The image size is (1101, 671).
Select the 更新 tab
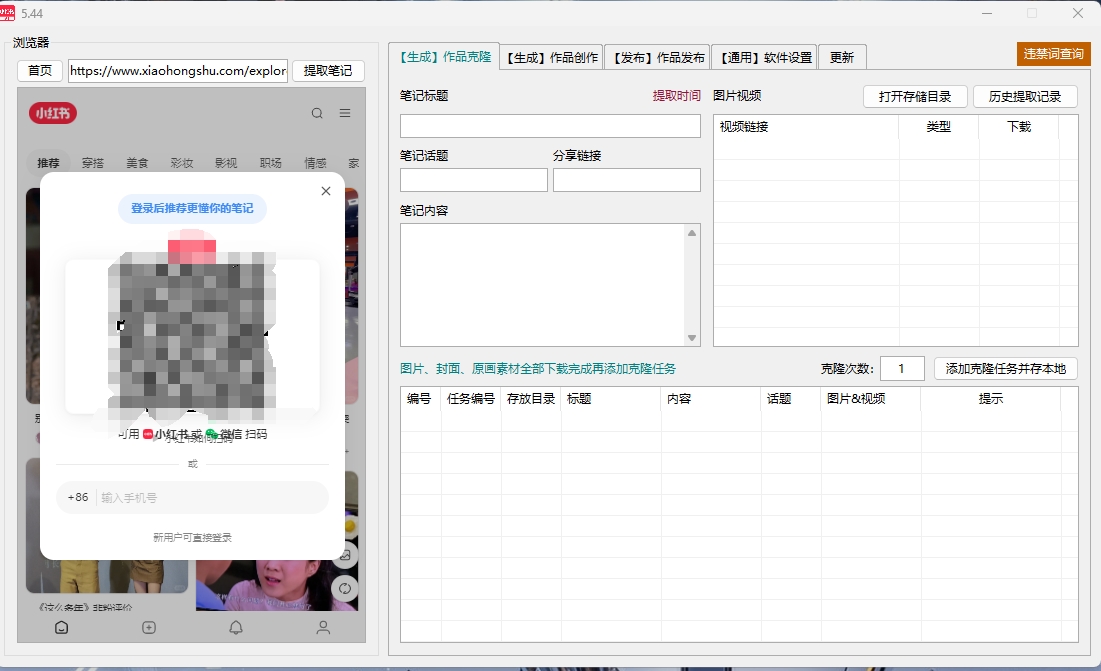(x=842, y=58)
